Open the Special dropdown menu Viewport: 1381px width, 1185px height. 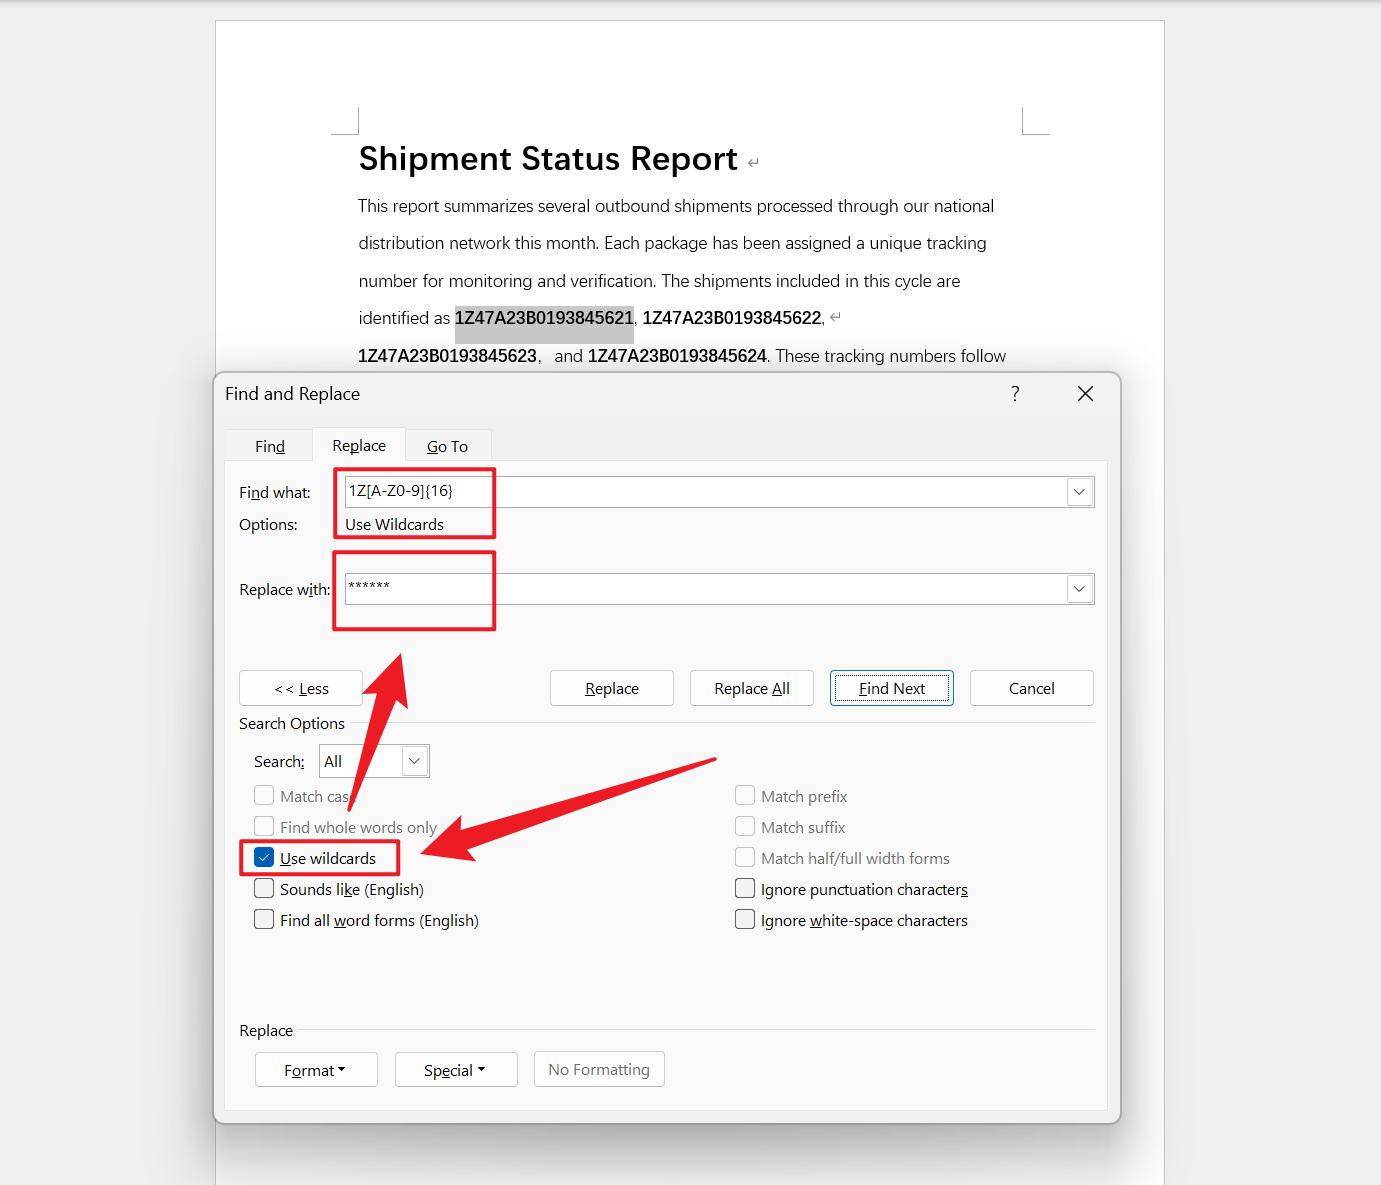point(456,1070)
